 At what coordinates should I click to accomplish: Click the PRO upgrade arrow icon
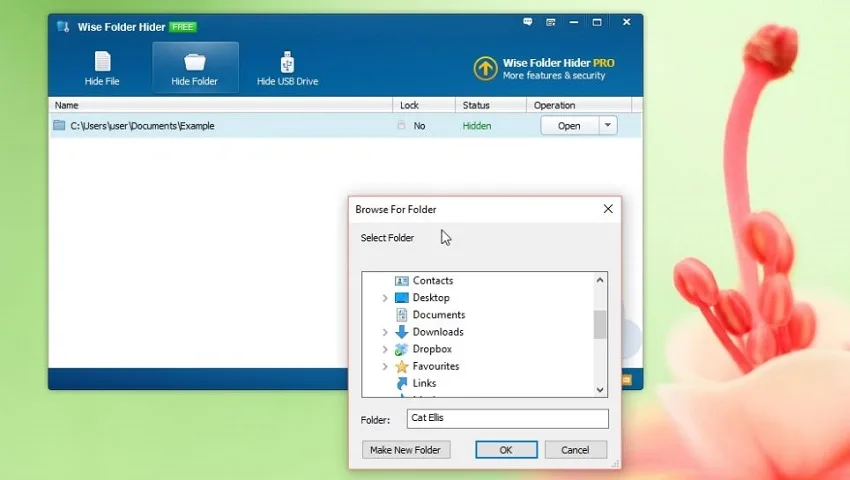tap(485, 69)
